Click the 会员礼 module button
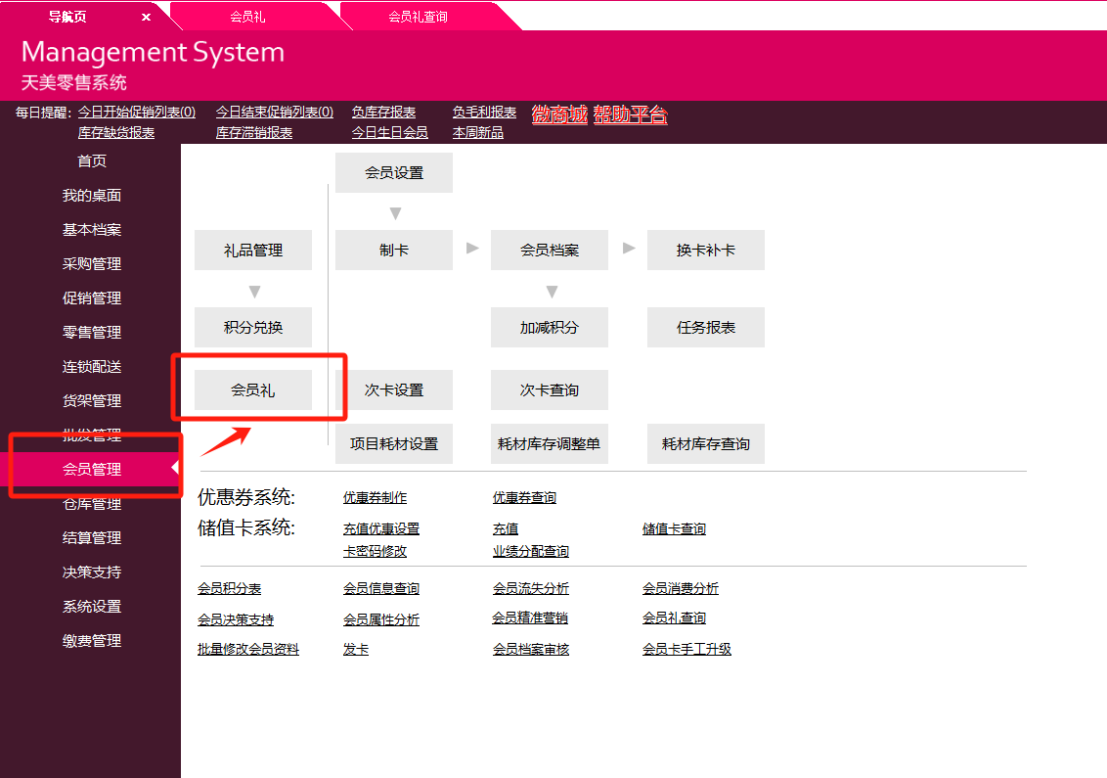 point(253,390)
